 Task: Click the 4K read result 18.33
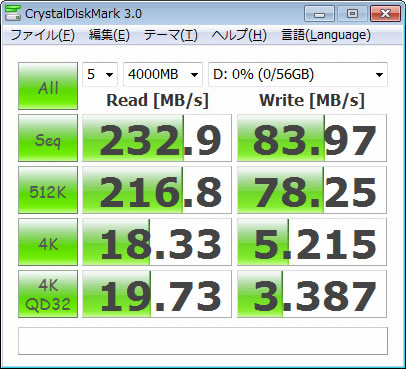[157, 242]
